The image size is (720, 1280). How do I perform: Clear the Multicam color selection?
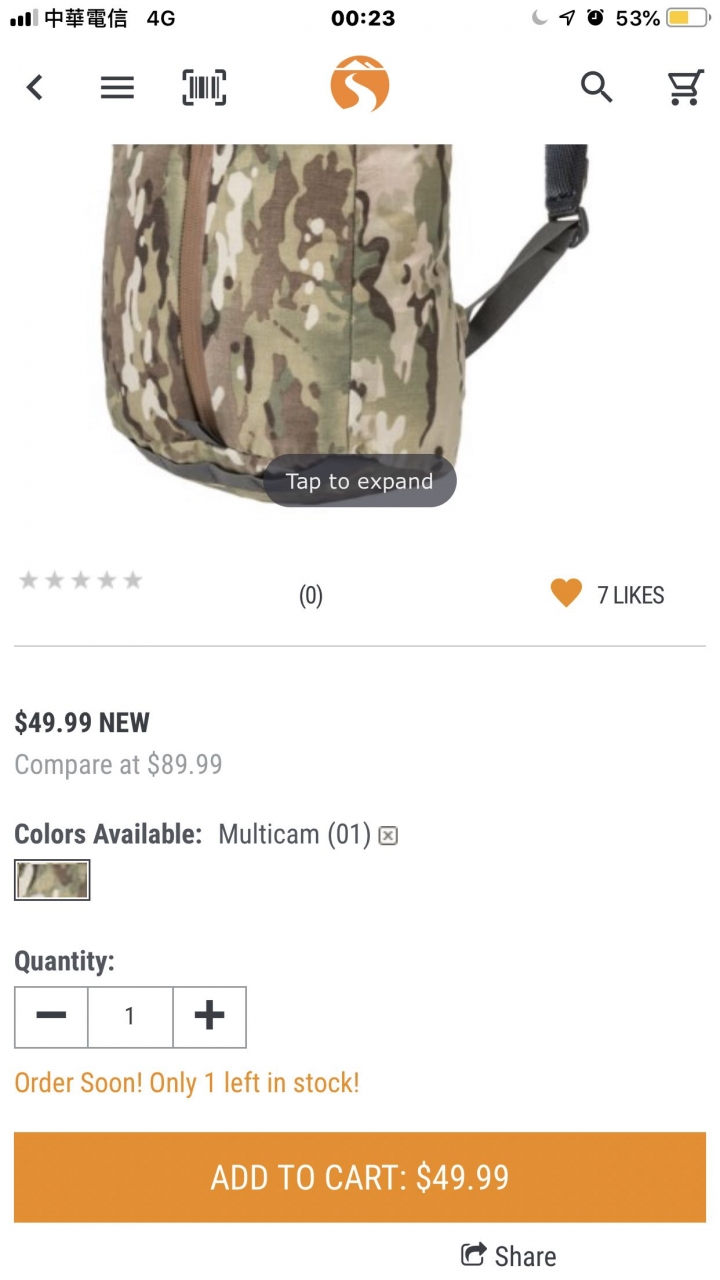388,835
